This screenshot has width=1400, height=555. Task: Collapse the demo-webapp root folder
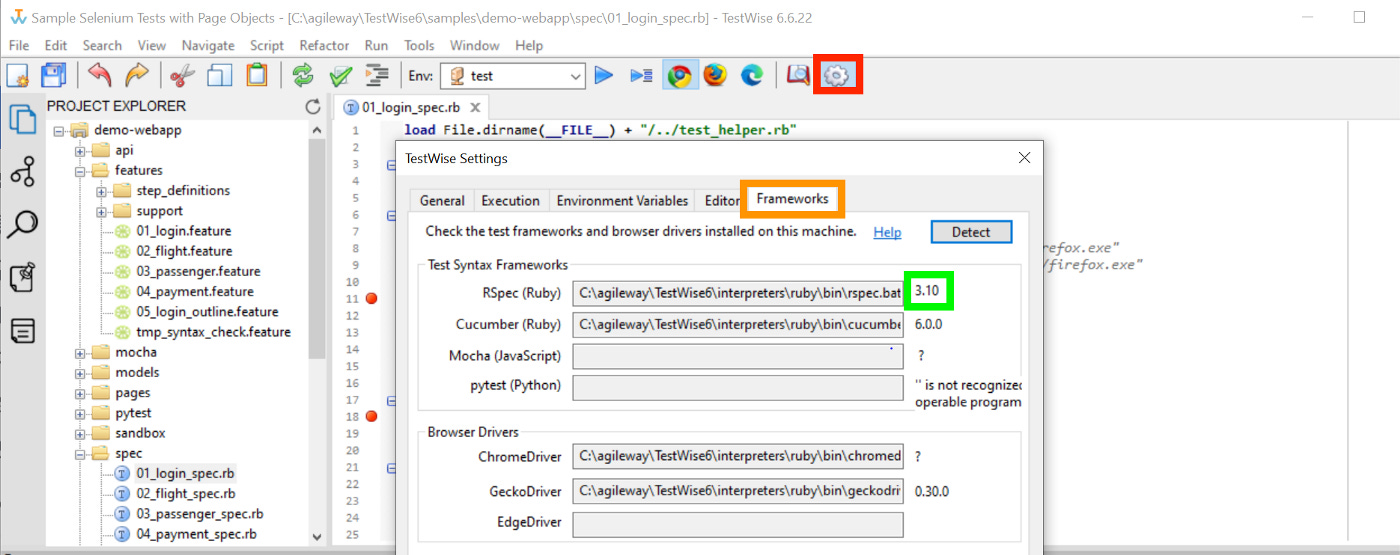pyautogui.click(x=58, y=130)
